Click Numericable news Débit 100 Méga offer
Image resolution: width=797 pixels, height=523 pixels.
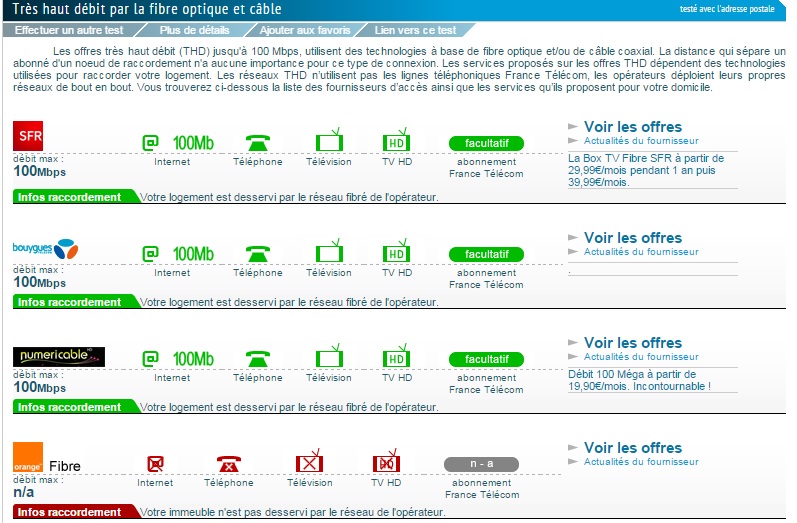639,380
